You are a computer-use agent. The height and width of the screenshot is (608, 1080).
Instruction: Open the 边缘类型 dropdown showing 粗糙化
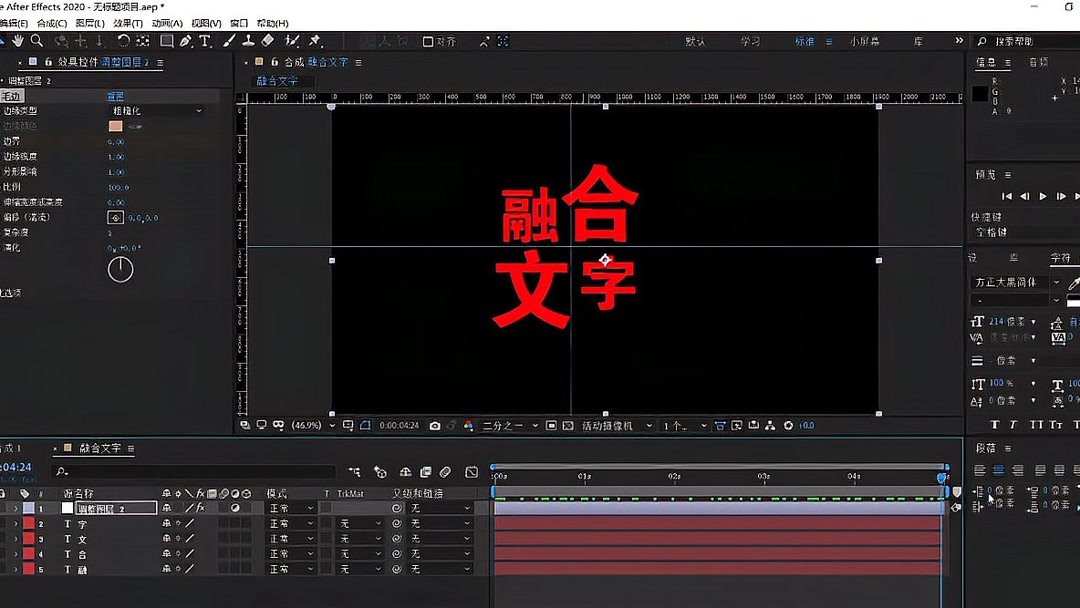click(155, 110)
